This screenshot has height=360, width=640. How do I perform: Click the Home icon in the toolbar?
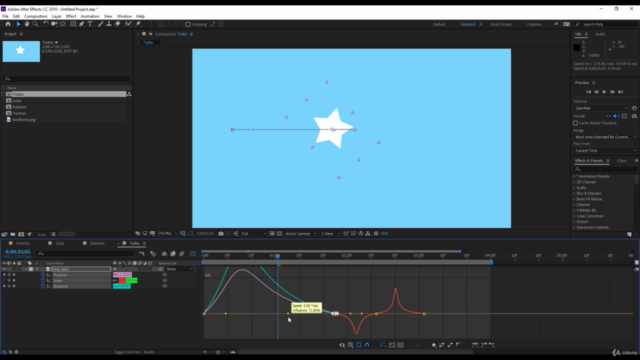pyautogui.click(x=8, y=24)
